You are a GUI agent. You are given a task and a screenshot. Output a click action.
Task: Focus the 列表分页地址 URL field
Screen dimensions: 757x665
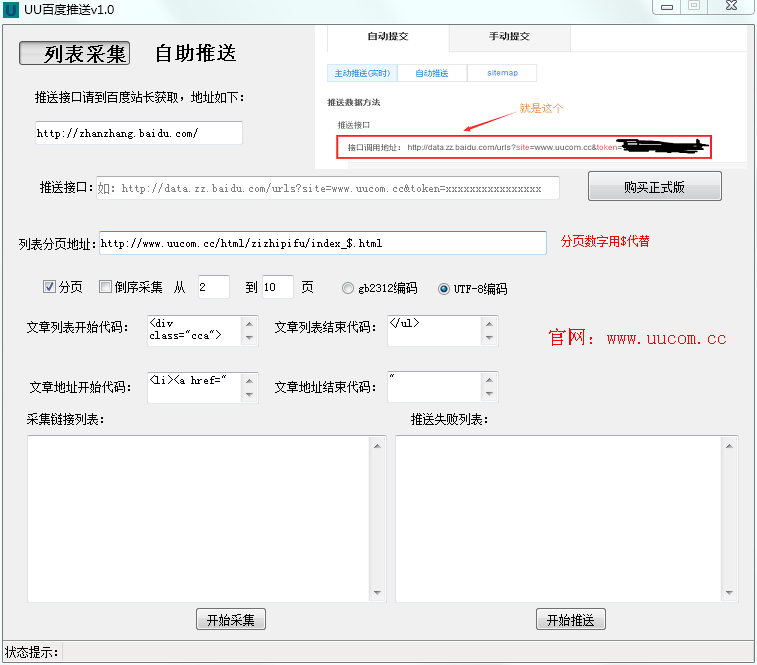pyautogui.click(x=322, y=243)
